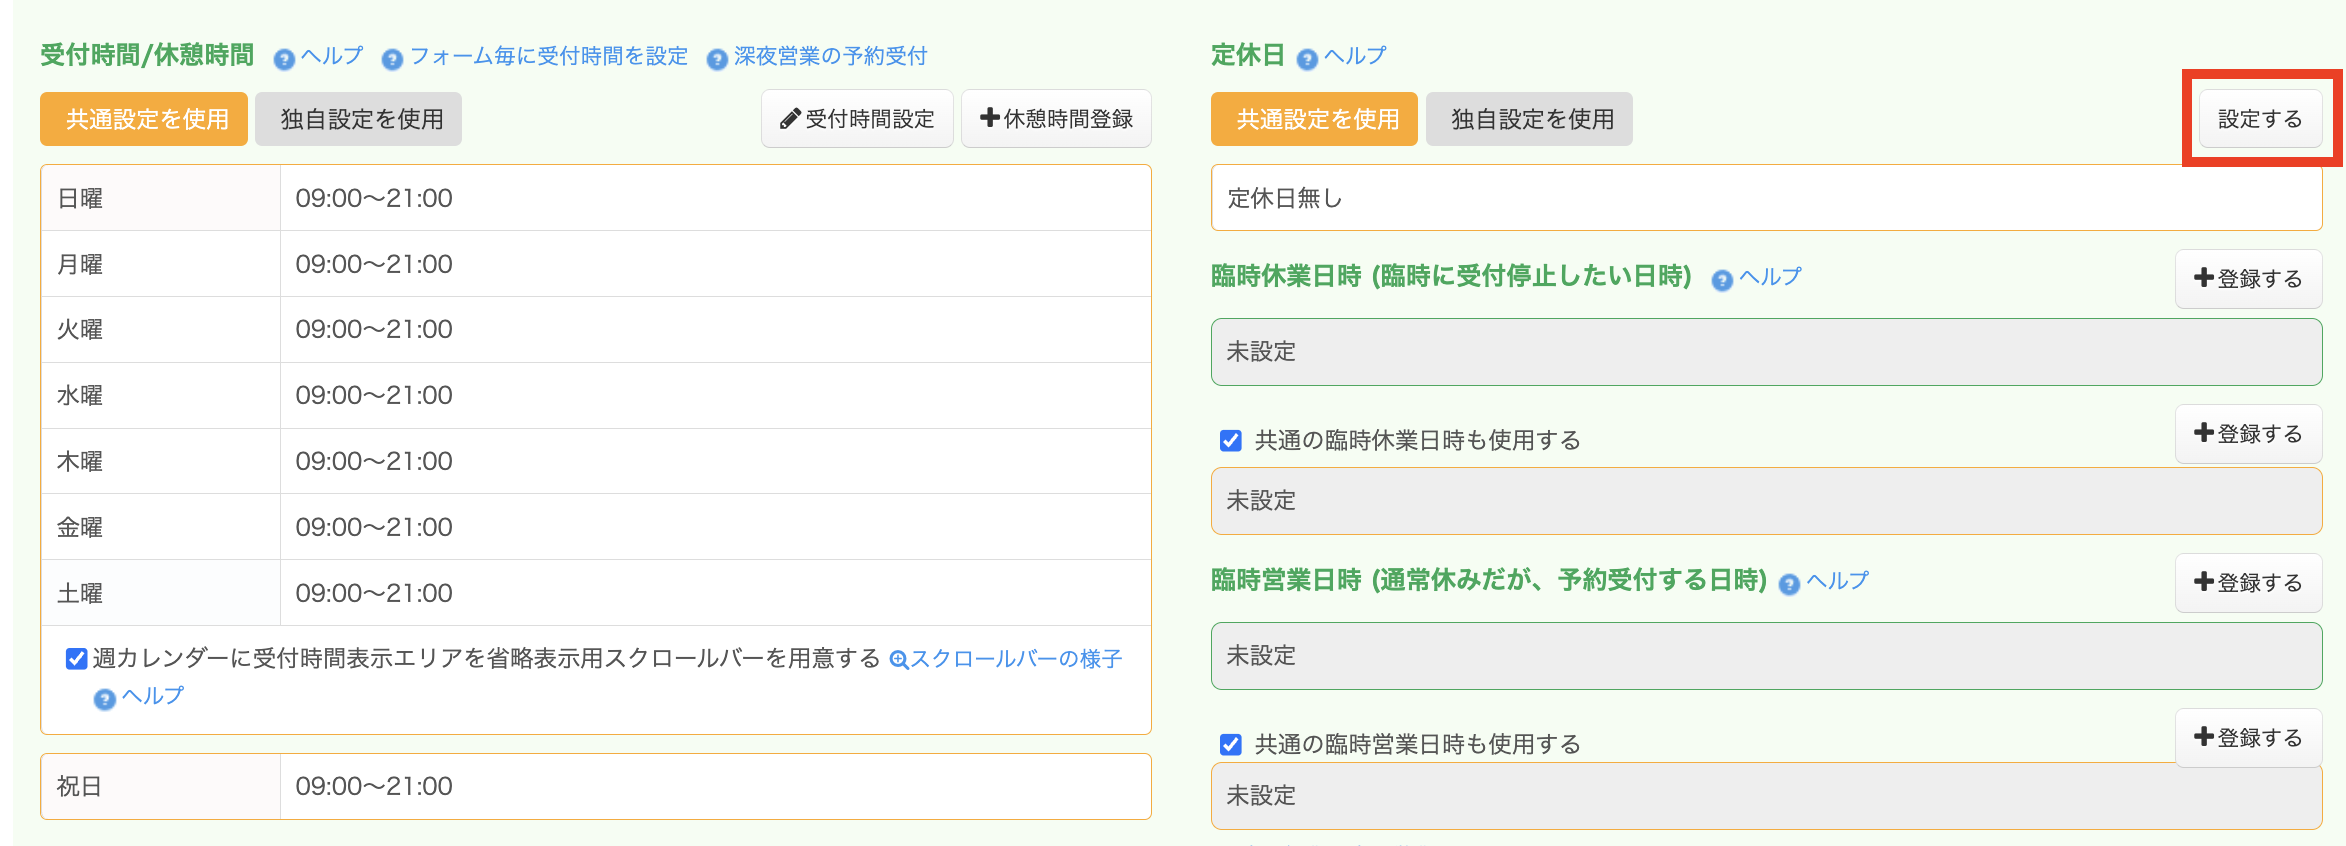Click the plus 休憩時間登録 button
The image size is (2346, 846).
click(x=1056, y=119)
